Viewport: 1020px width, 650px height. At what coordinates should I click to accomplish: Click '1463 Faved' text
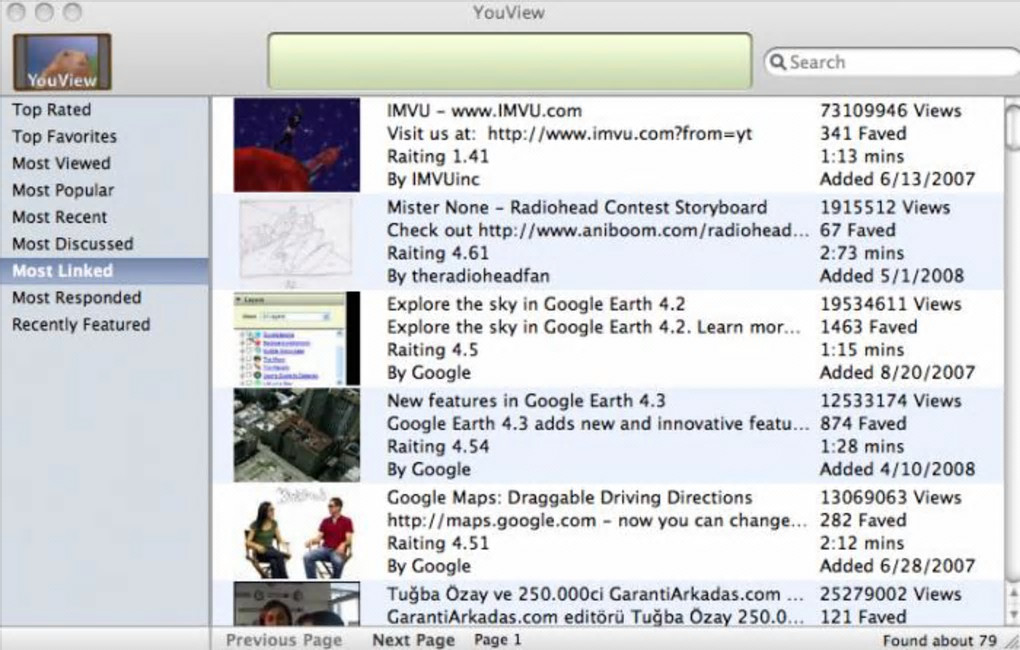click(x=868, y=327)
